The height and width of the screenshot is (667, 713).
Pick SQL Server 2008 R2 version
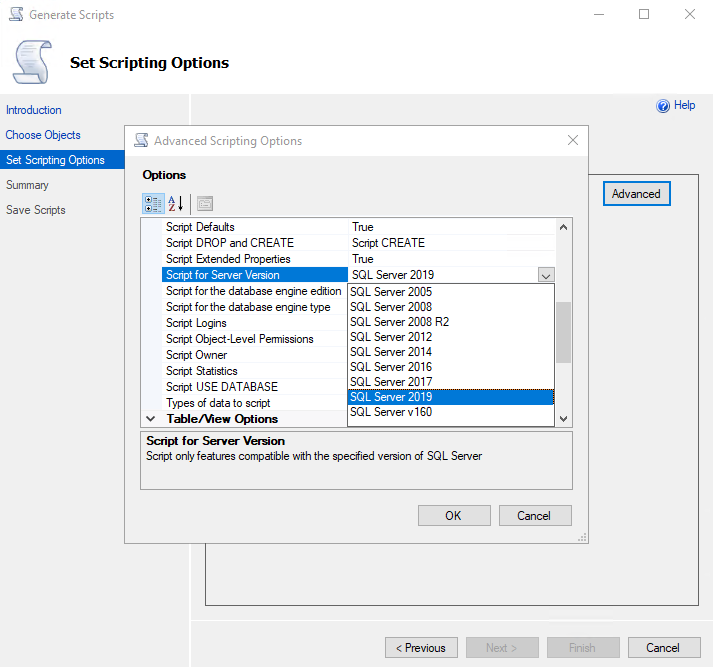pyautogui.click(x=451, y=321)
